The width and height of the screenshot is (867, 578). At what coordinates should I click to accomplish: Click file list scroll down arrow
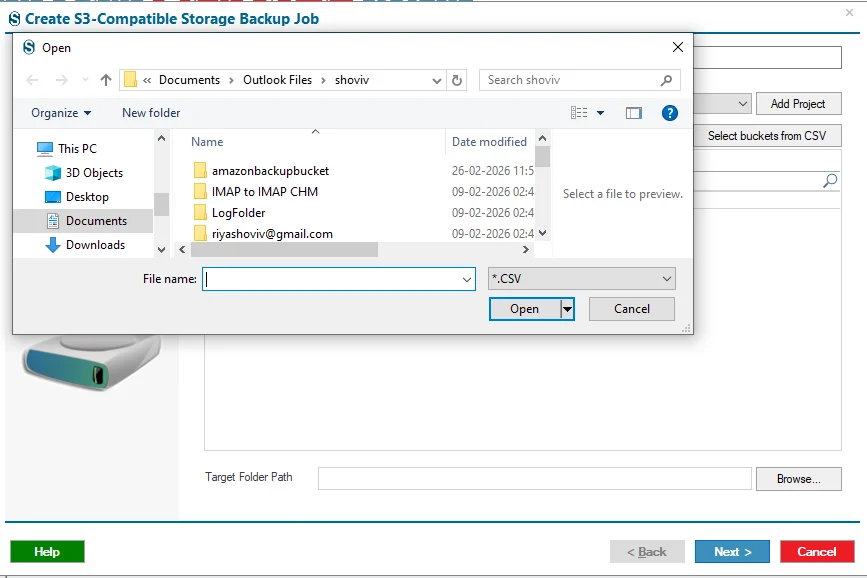pos(542,233)
